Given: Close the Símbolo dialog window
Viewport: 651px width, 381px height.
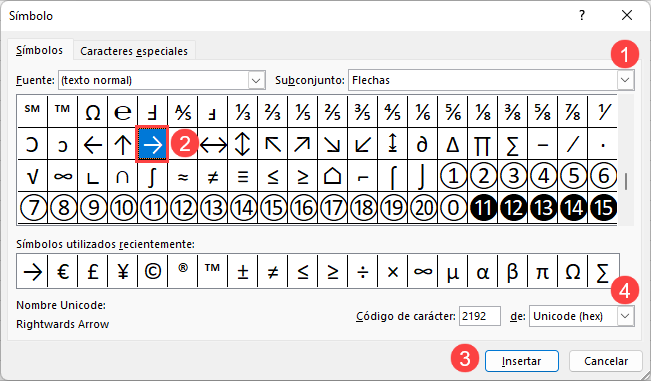Looking at the screenshot, I should [x=627, y=16].
